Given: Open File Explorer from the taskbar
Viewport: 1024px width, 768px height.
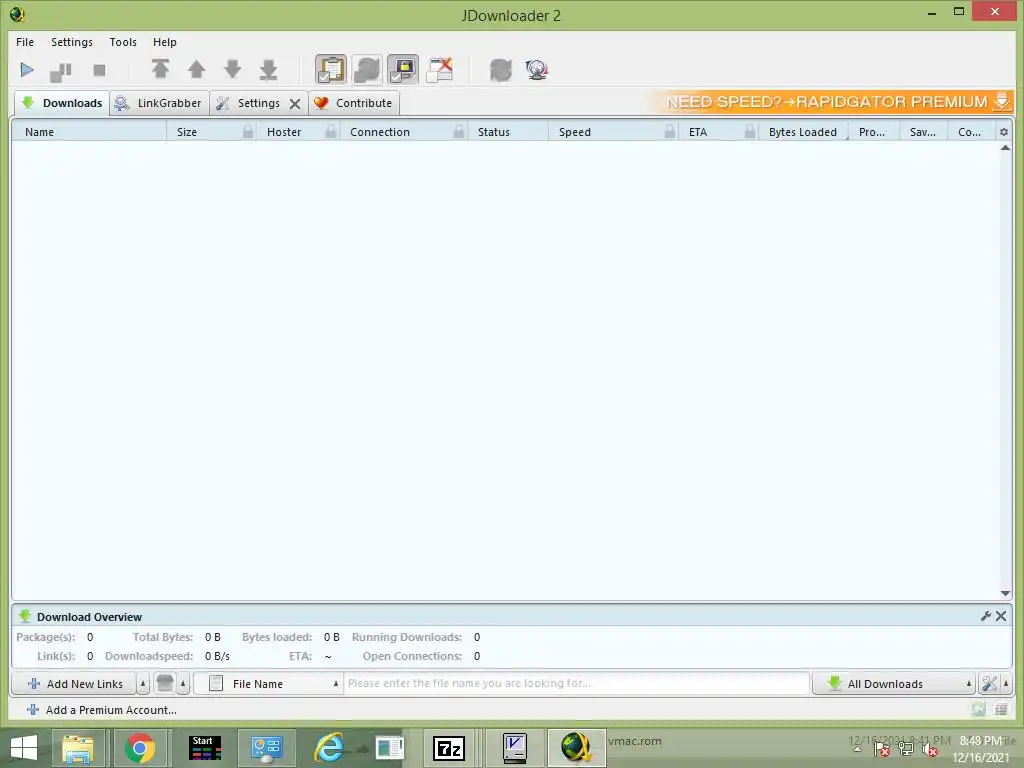Looking at the screenshot, I should pyautogui.click(x=78, y=748).
